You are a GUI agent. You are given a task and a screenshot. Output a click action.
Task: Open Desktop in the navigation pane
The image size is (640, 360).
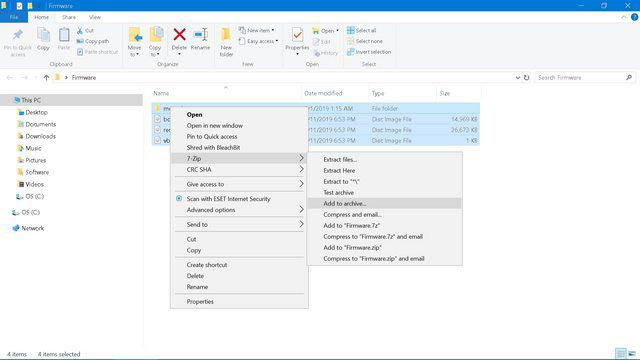tap(36, 112)
